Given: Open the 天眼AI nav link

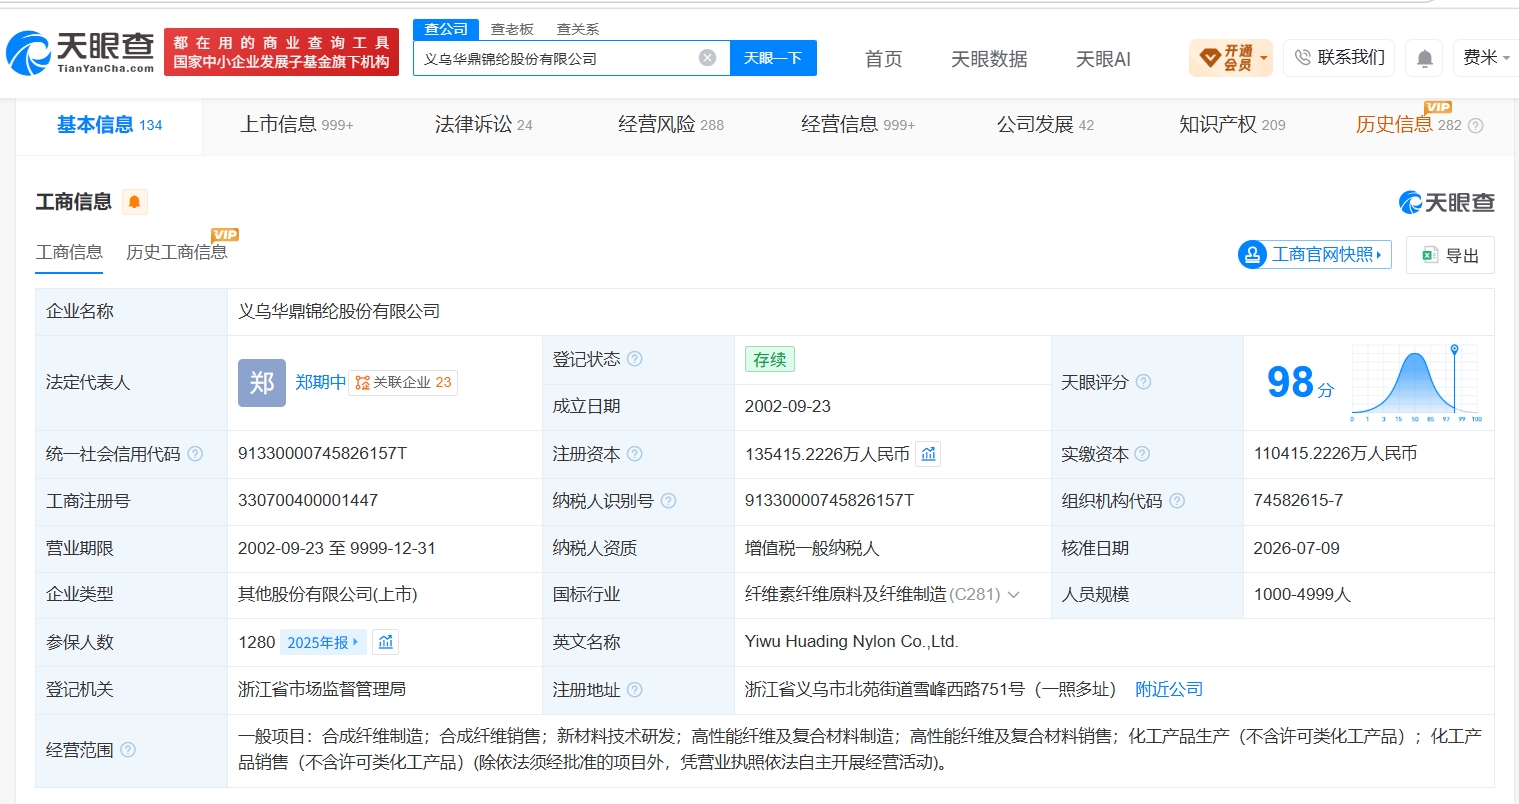Looking at the screenshot, I should [1103, 59].
